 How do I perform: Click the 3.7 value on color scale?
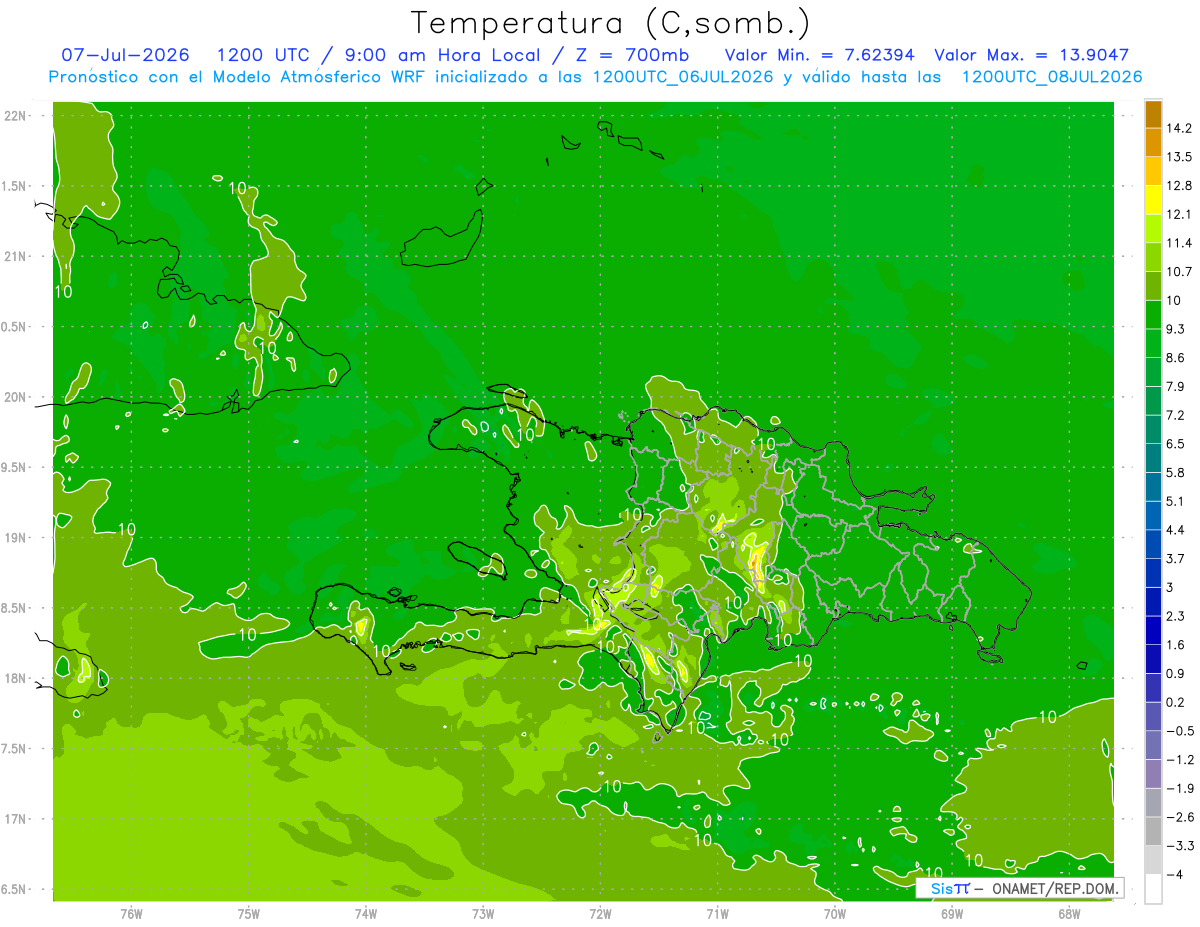(1175, 558)
